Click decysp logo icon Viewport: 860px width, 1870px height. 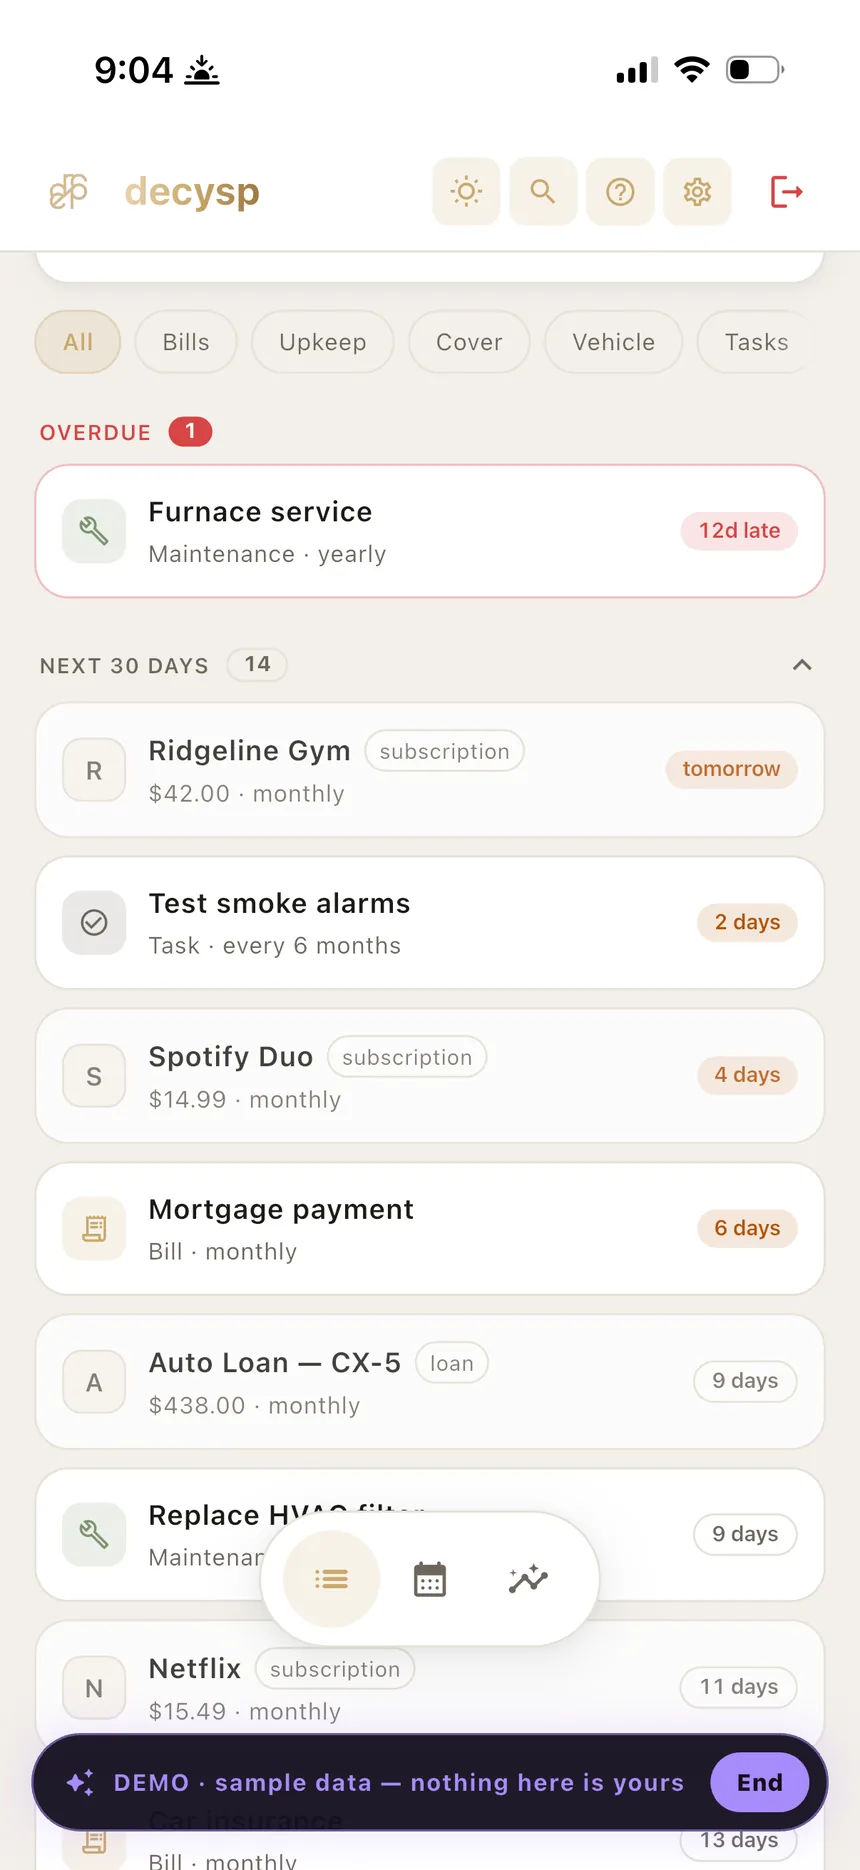69,191
